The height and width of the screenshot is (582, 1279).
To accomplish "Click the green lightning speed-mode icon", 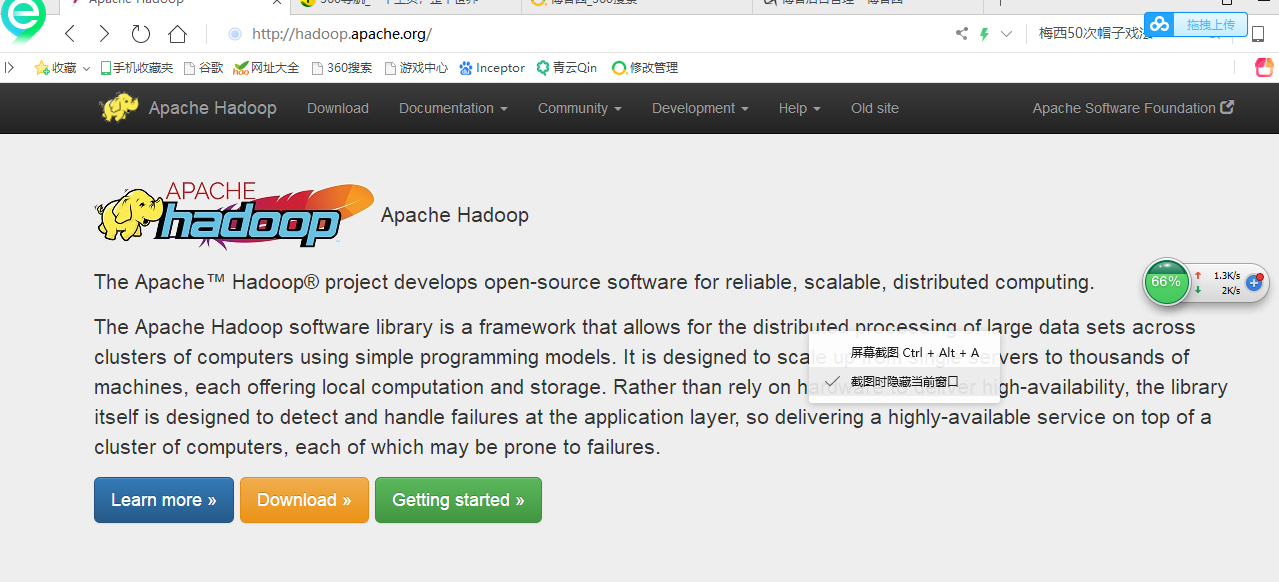I will [x=984, y=34].
